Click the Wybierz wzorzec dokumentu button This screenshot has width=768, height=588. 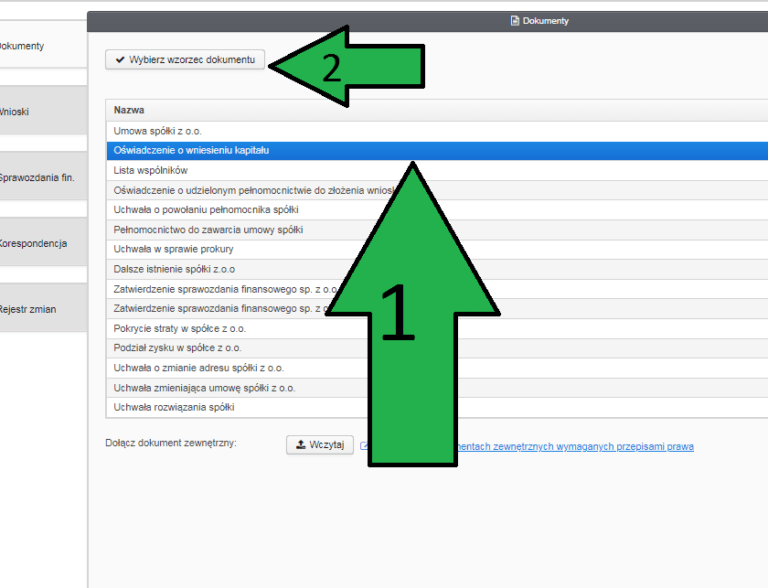coord(185,60)
